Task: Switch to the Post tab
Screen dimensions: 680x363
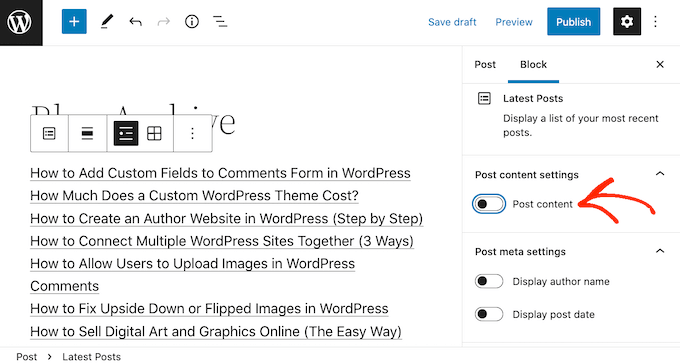Action: (485, 65)
